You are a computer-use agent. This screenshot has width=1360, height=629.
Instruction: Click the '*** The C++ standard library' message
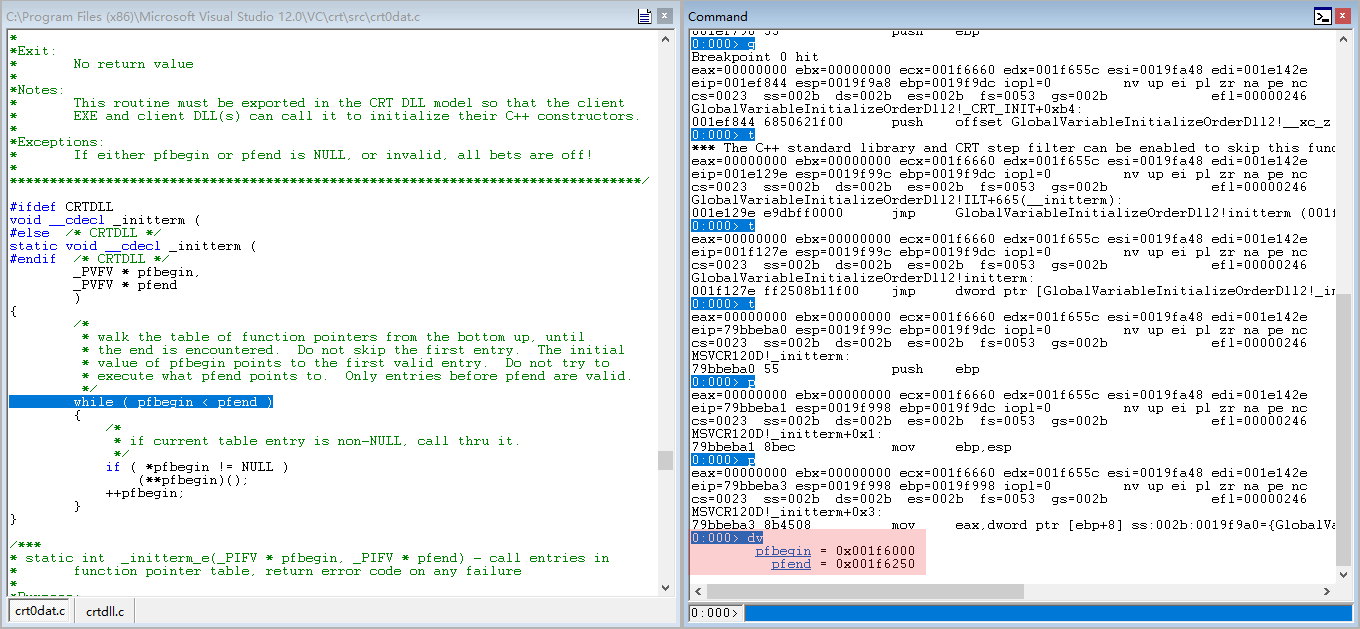(x=1013, y=148)
